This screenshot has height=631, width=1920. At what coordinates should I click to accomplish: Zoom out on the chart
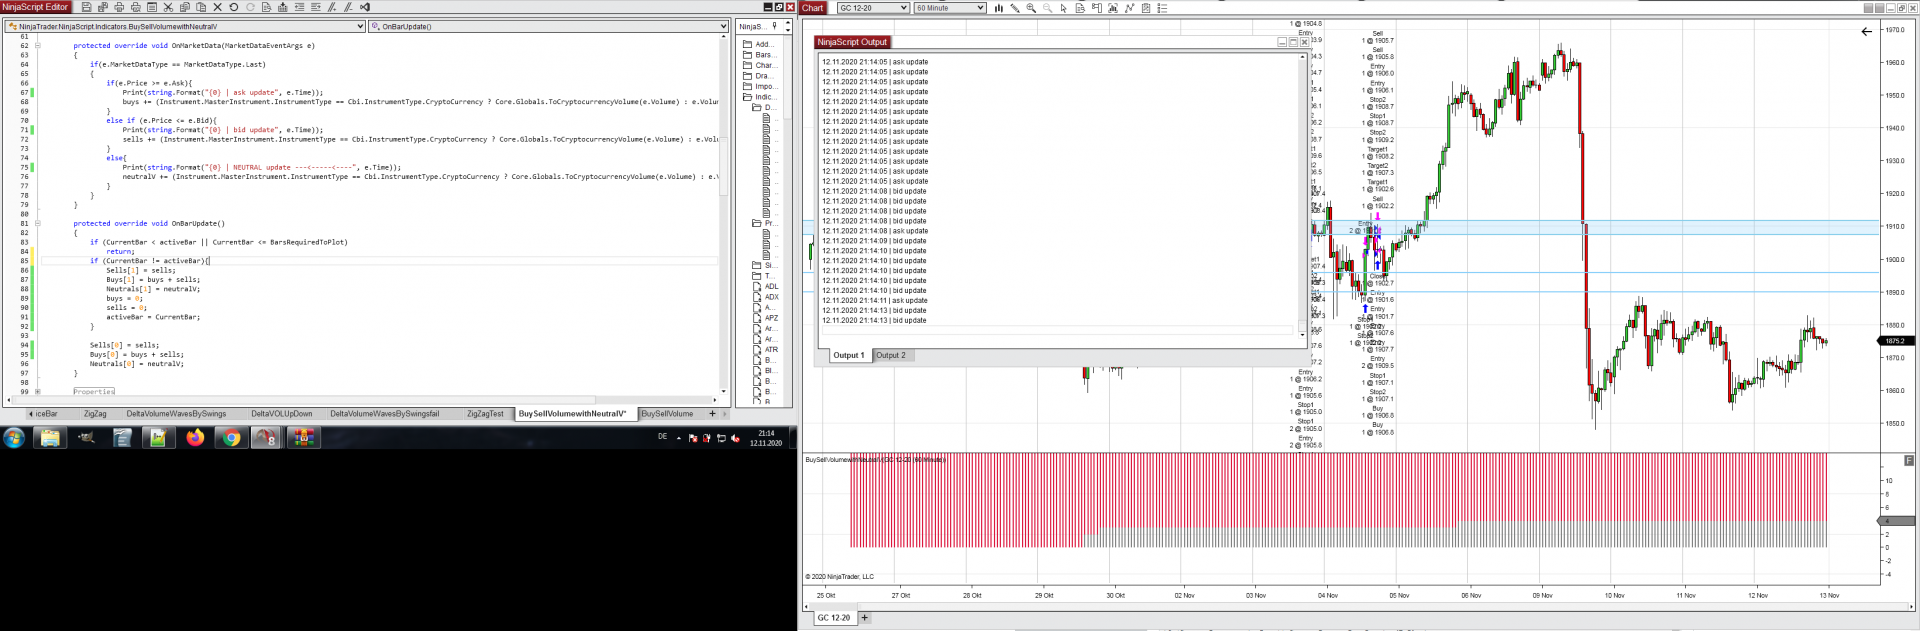[1047, 8]
